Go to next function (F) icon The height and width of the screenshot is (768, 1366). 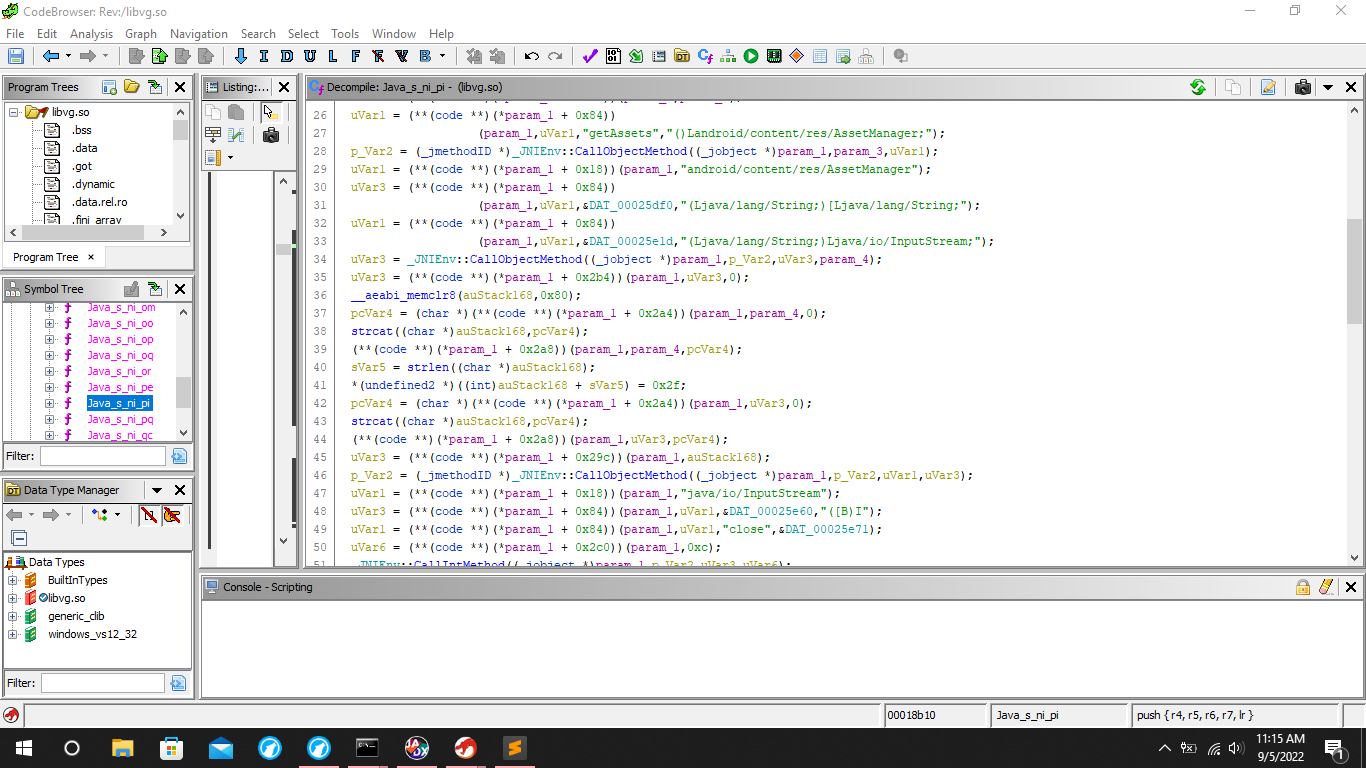point(355,57)
